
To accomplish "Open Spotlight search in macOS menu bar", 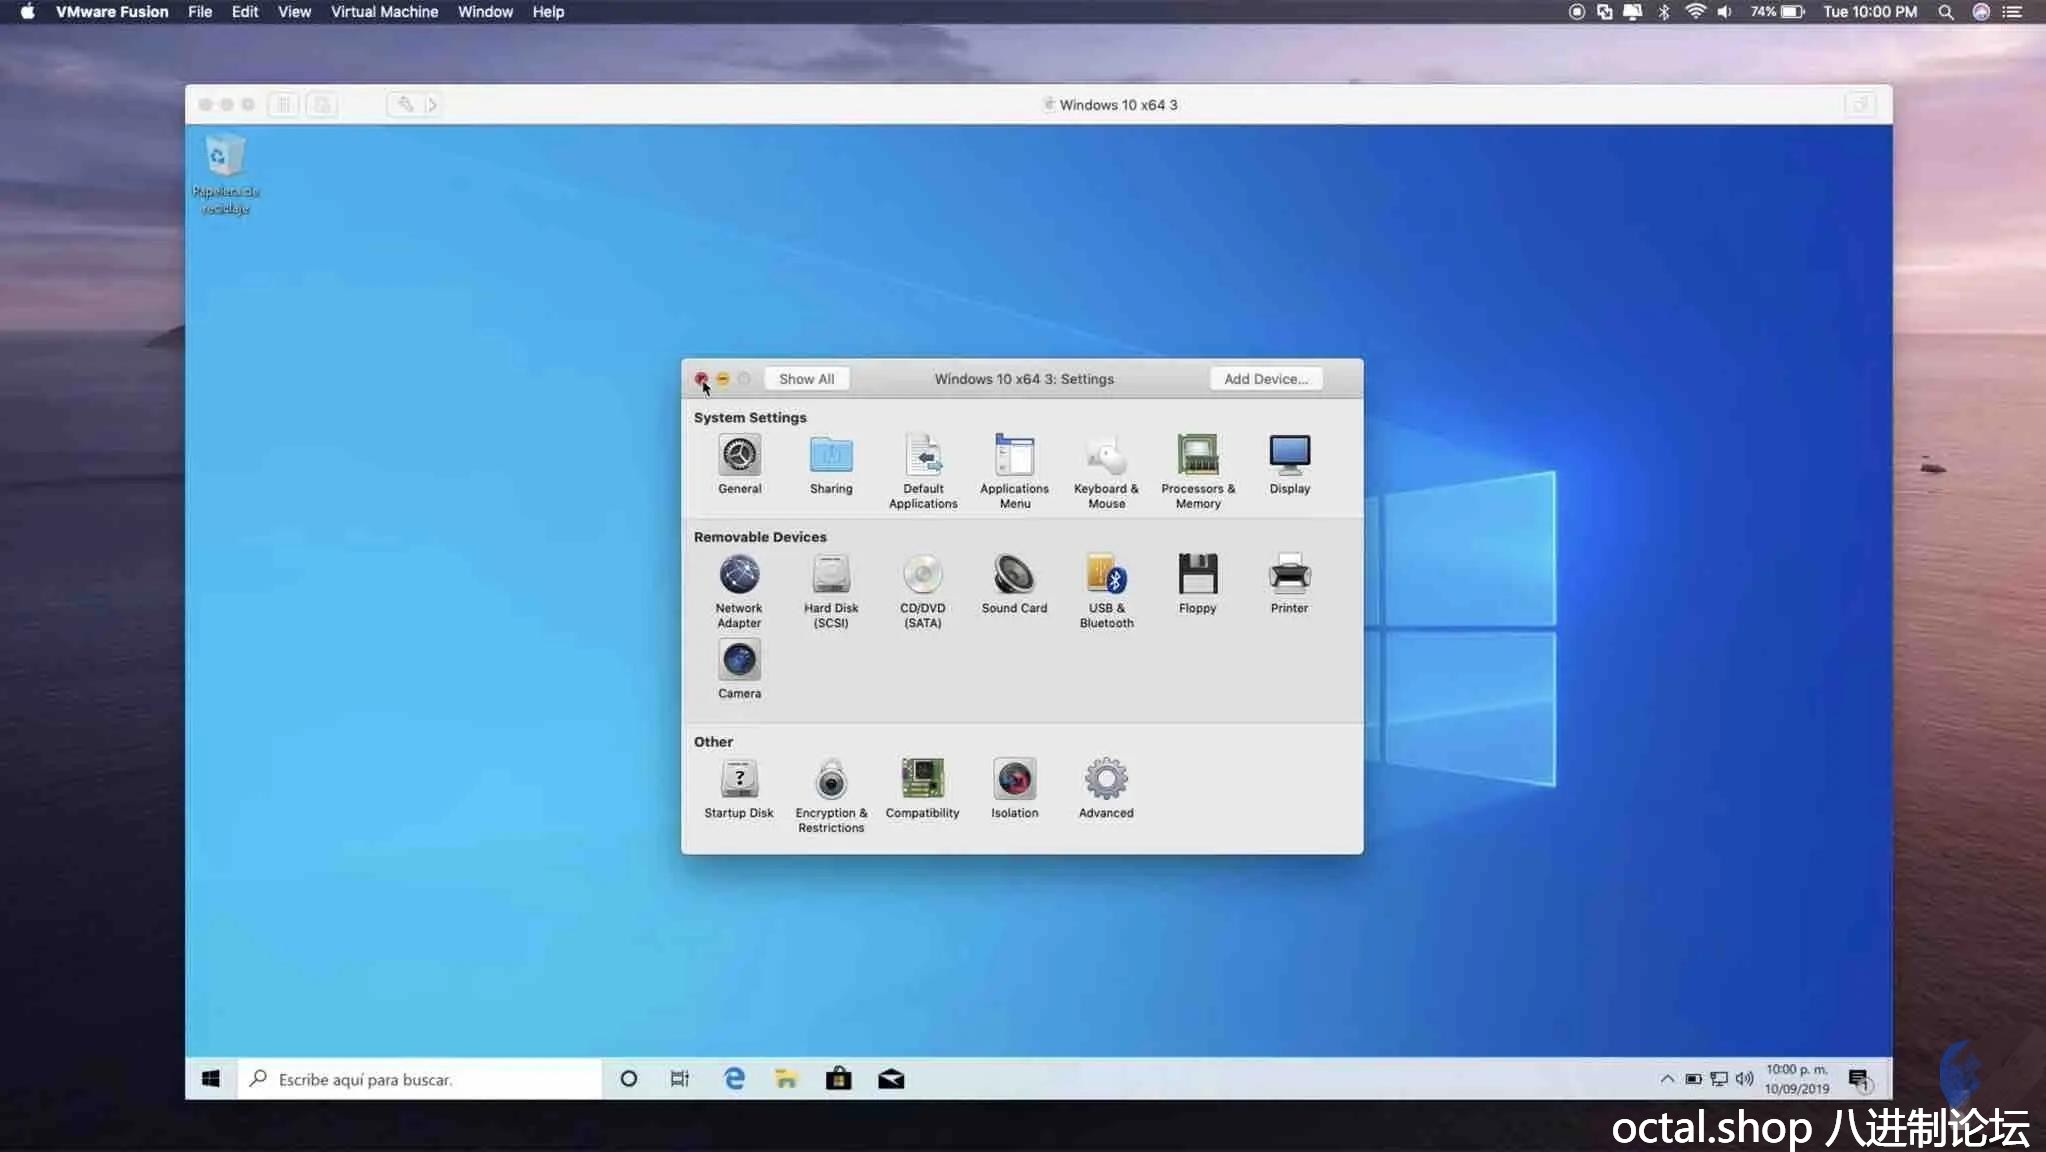I will [1945, 12].
